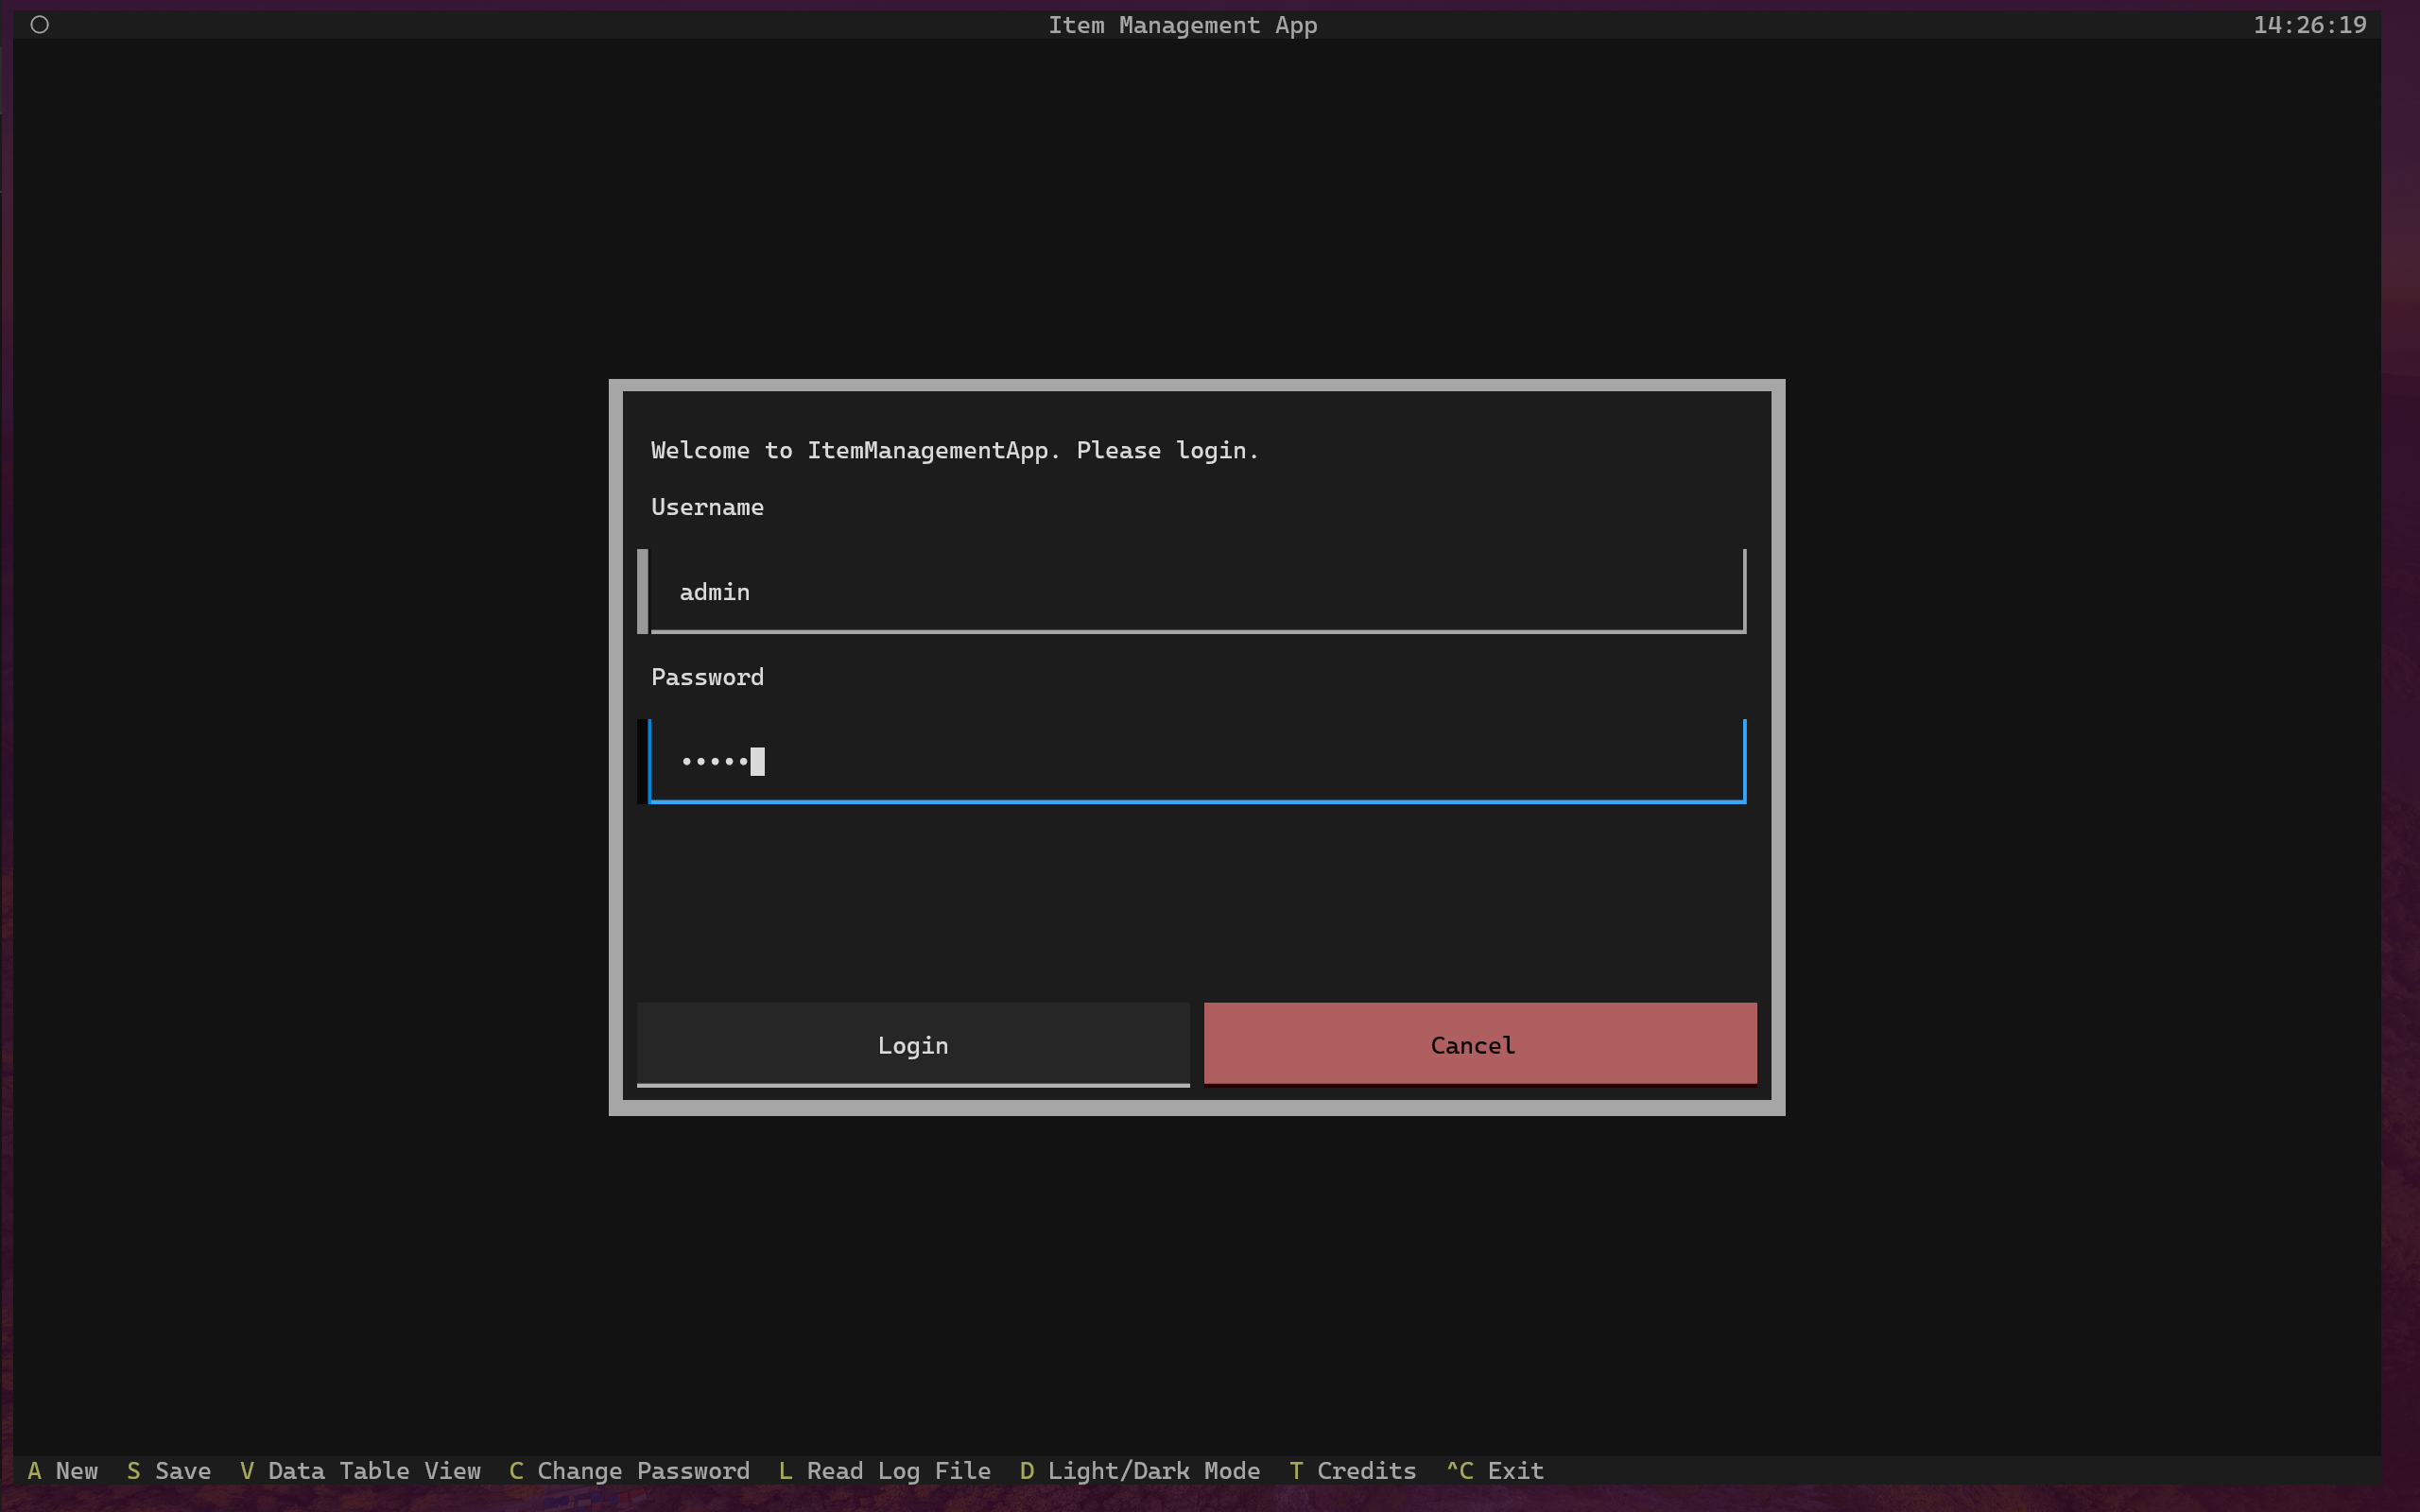Focus the Username input field
Screen dimensions: 2420x1512
pos(1196,592)
